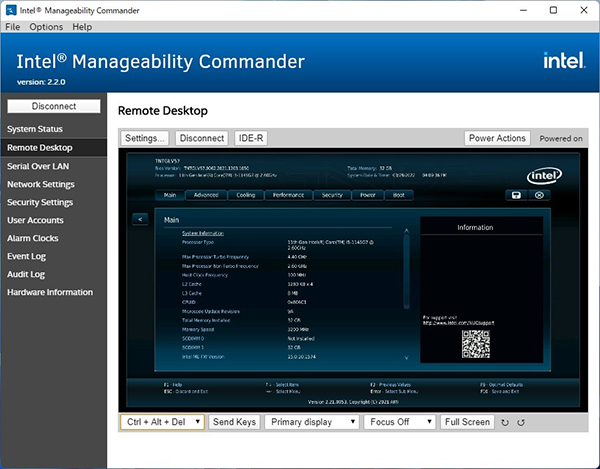Screen dimensions: 600x469
Task: Switch to the BIOS Boot tab
Action: pos(399,195)
